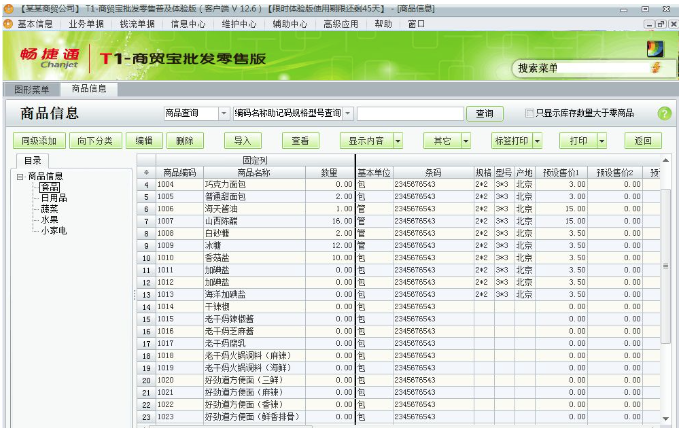680x428 pixels.
Task: Select the 目录 tab in left panel
Action: click(x=33, y=160)
